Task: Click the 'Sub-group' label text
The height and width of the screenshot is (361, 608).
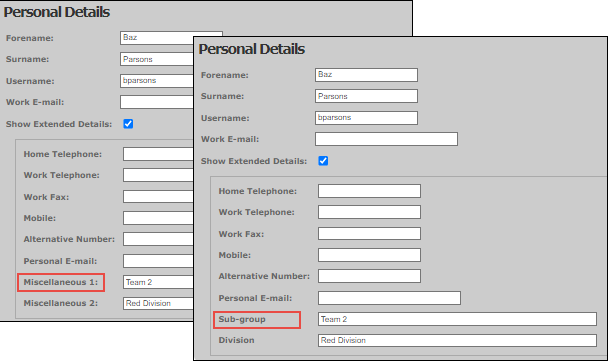Action: pos(242,320)
